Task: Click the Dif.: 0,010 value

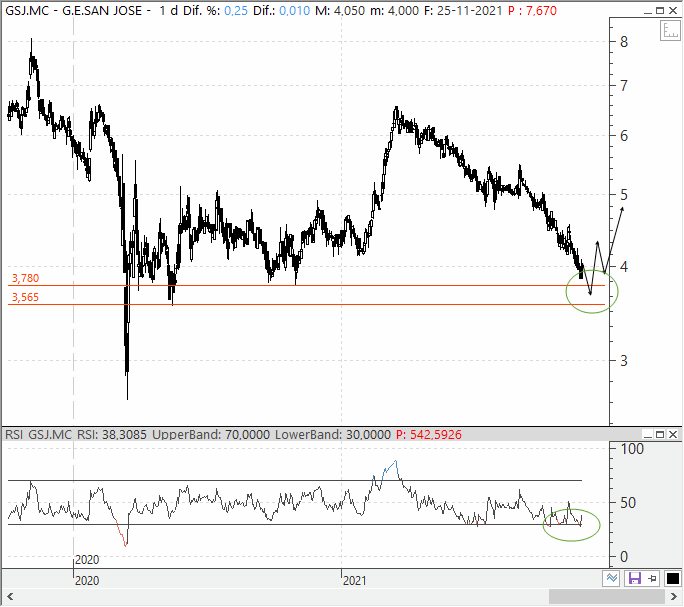Action: [281, 10]
